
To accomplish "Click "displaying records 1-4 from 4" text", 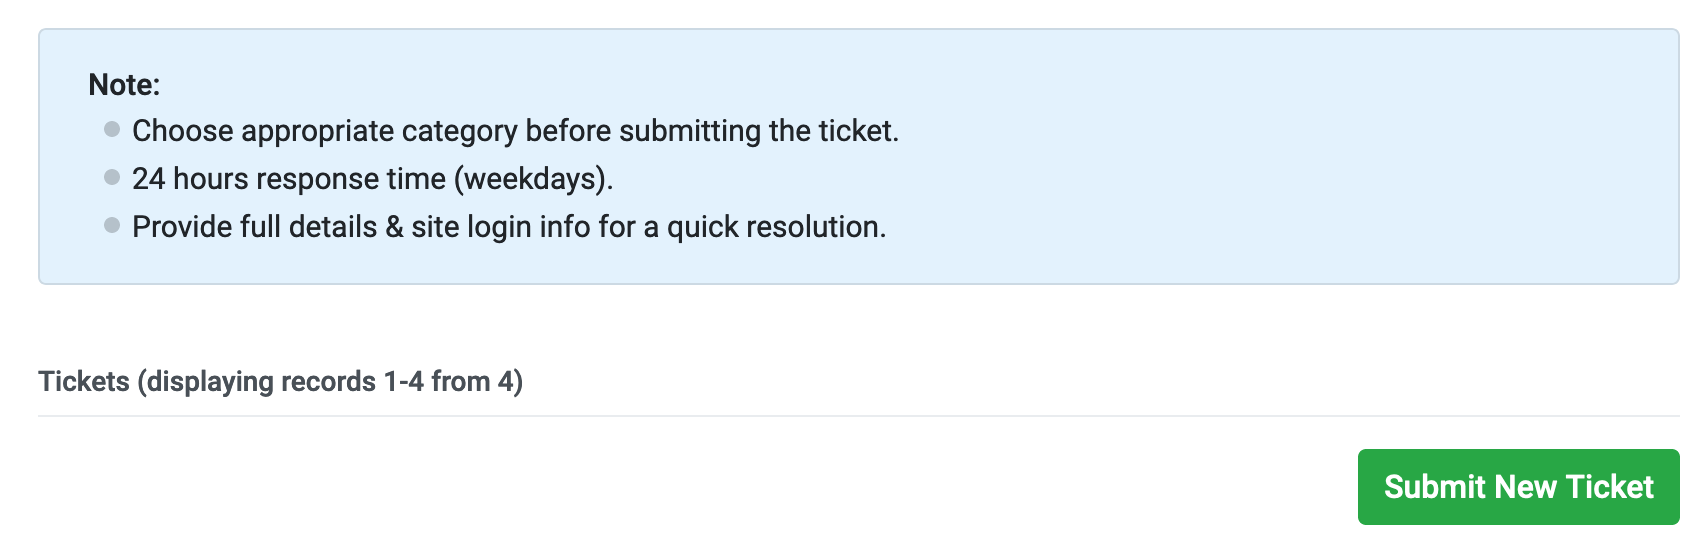I will pyautogui.click(x=330, y=382).
